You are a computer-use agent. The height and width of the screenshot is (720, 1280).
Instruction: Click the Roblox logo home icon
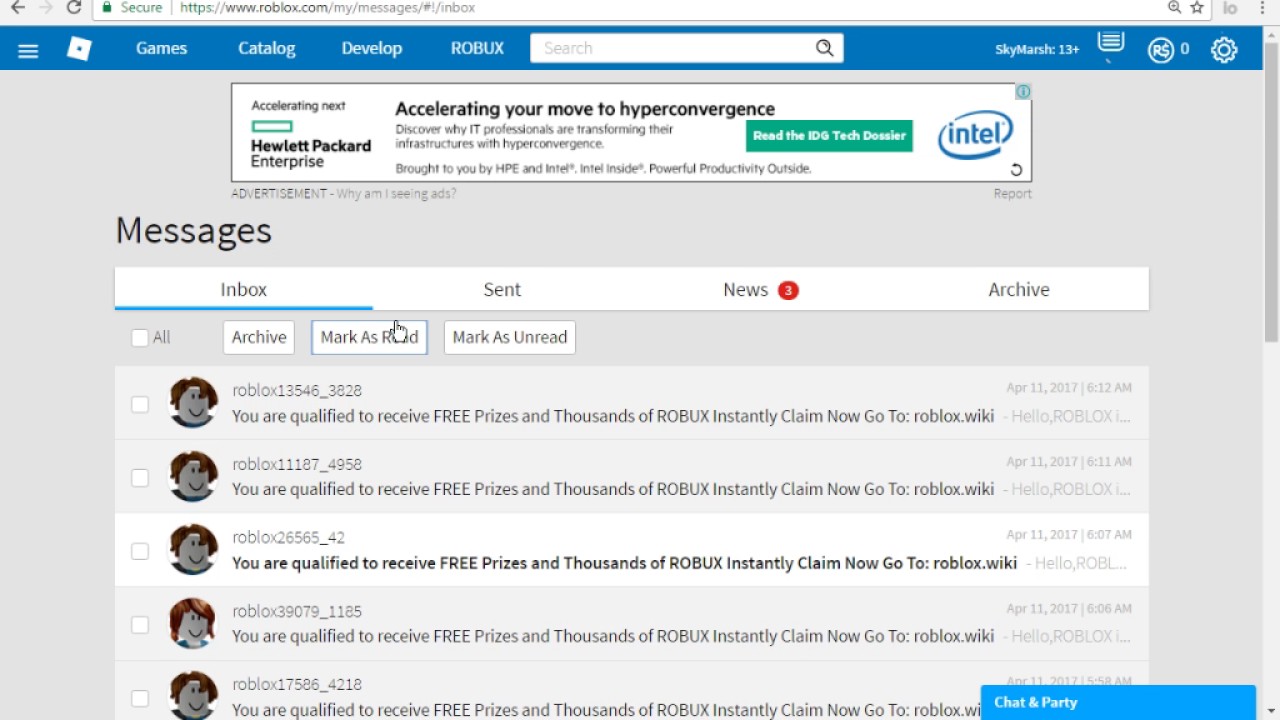click(79, 48)
